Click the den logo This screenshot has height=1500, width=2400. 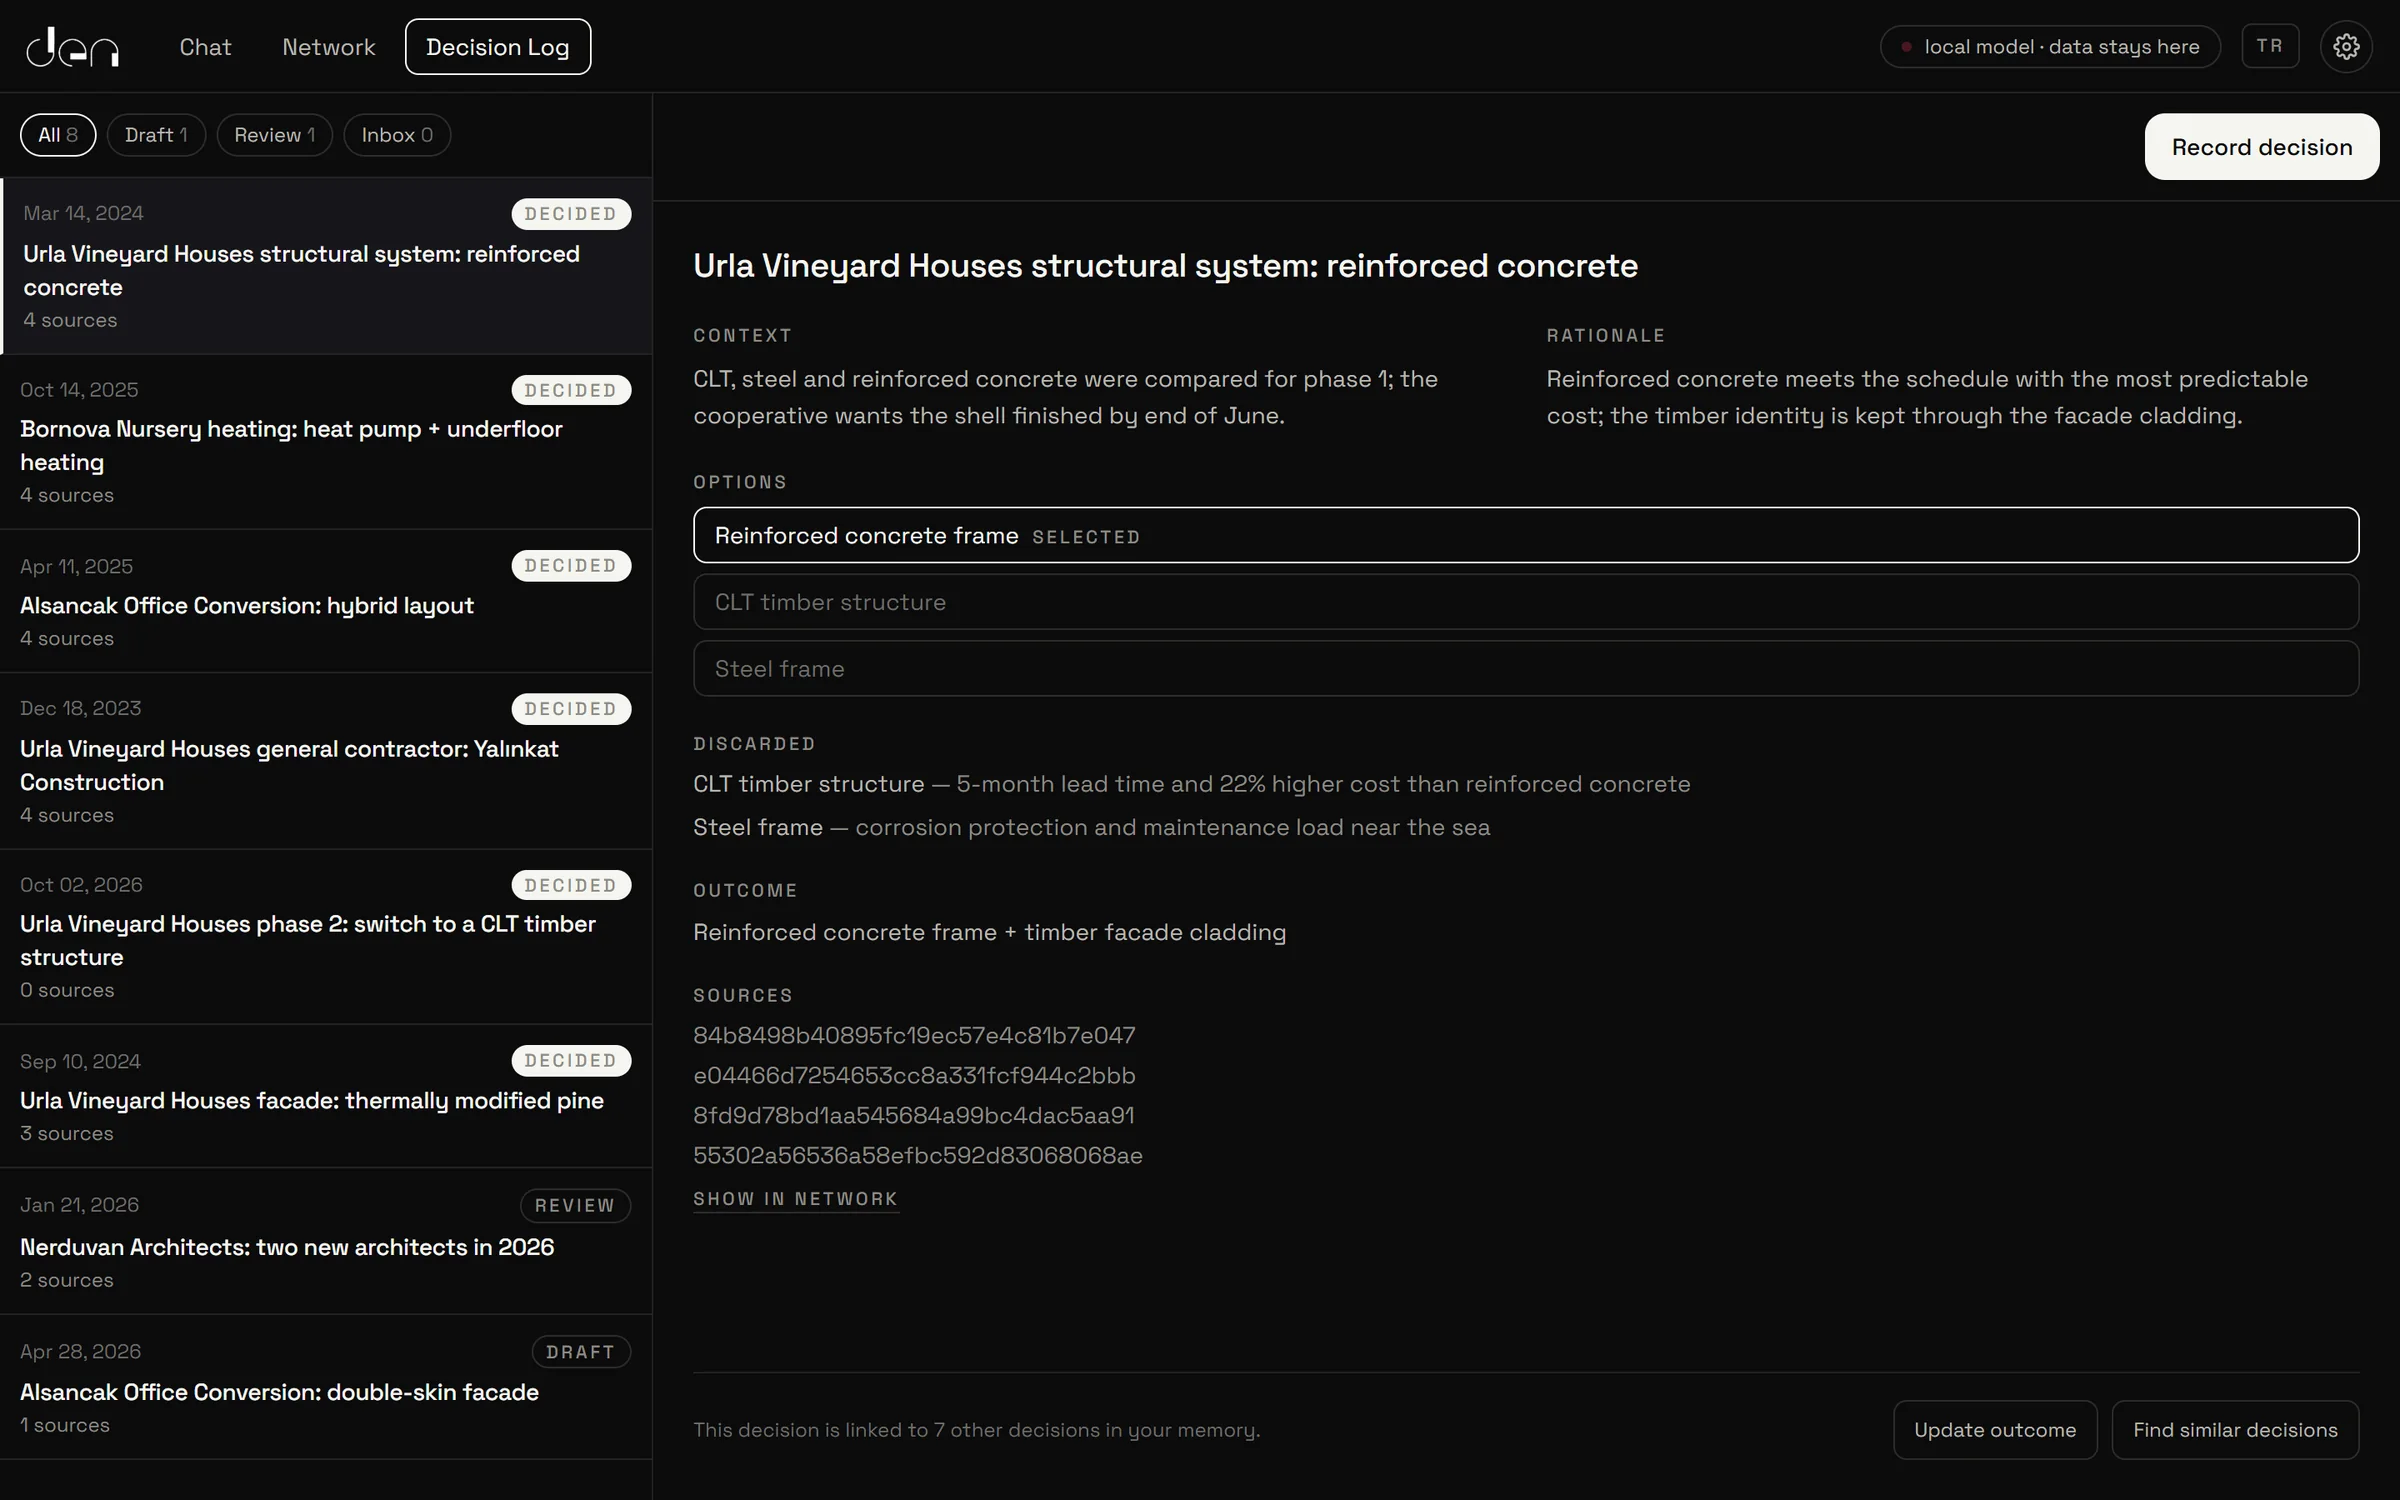coord(72,47)
